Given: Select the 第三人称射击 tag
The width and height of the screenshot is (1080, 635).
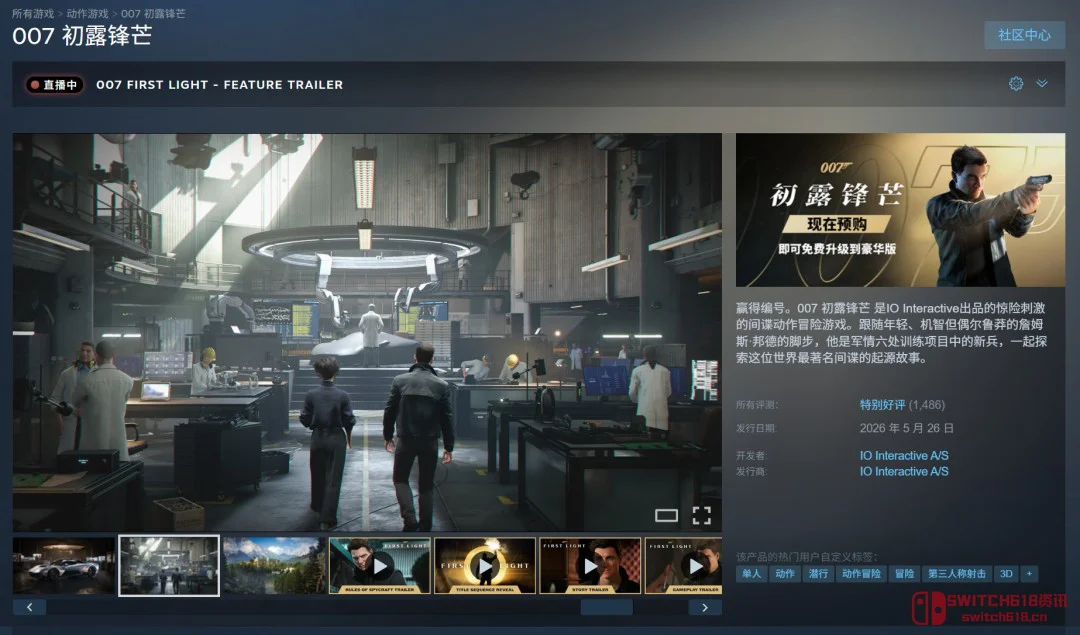Looking at the screenshot, I should pyautogui.click(x=956, y=574).
